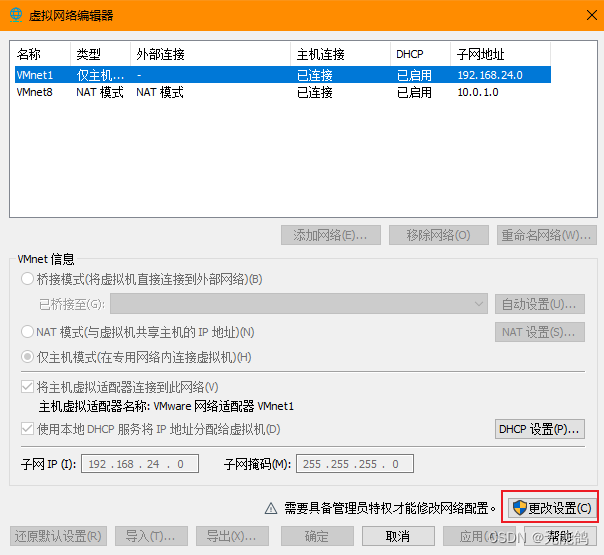Click subnet address 10.0.1.0 cell
The height and width of the screenshot is (555, 604).
coord(478,92)
